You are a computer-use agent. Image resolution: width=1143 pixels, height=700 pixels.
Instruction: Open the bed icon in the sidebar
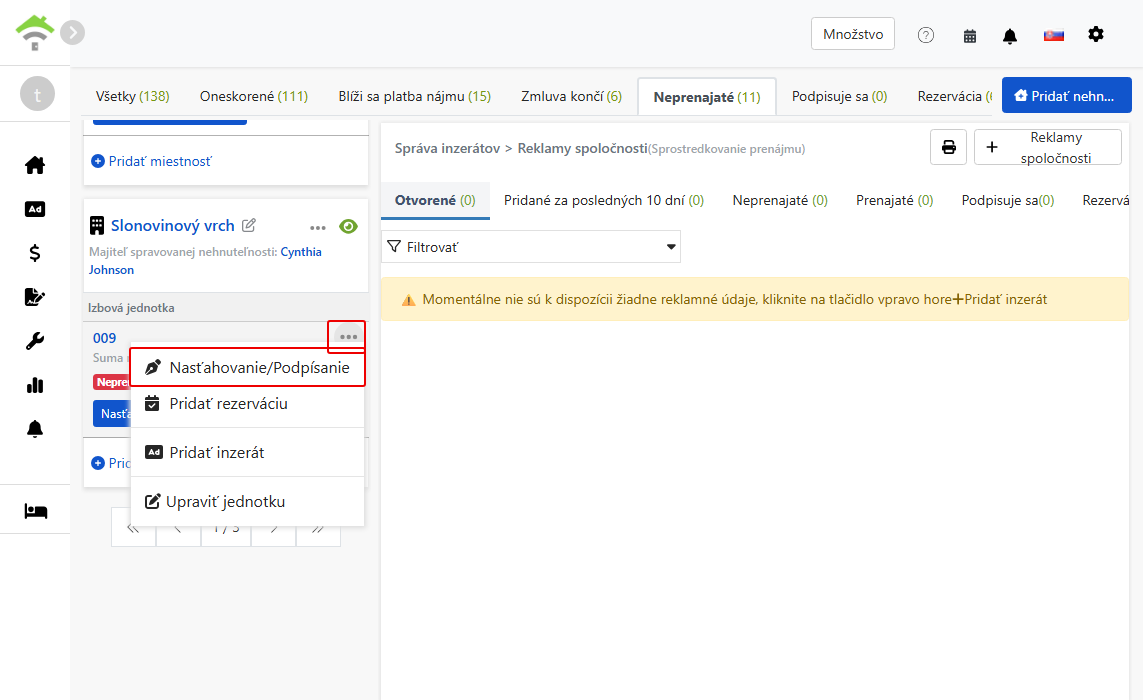click(35, 511)
